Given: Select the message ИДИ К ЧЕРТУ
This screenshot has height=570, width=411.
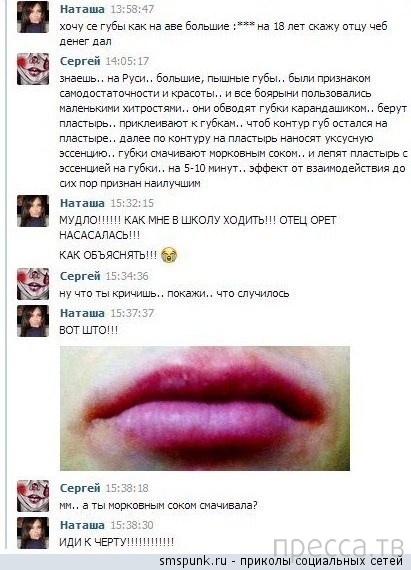Looking at the screenshot, I should 117,542.
